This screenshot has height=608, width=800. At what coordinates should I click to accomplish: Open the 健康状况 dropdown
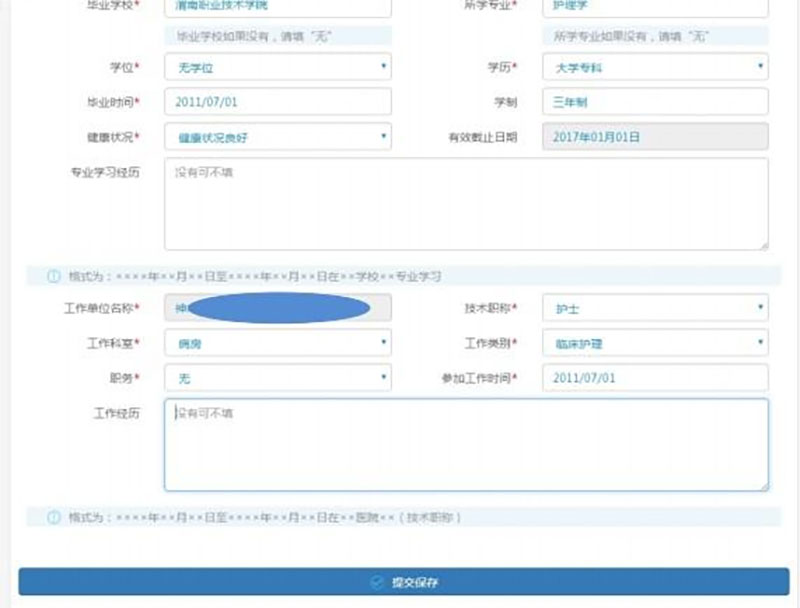[x=277, y=137]
